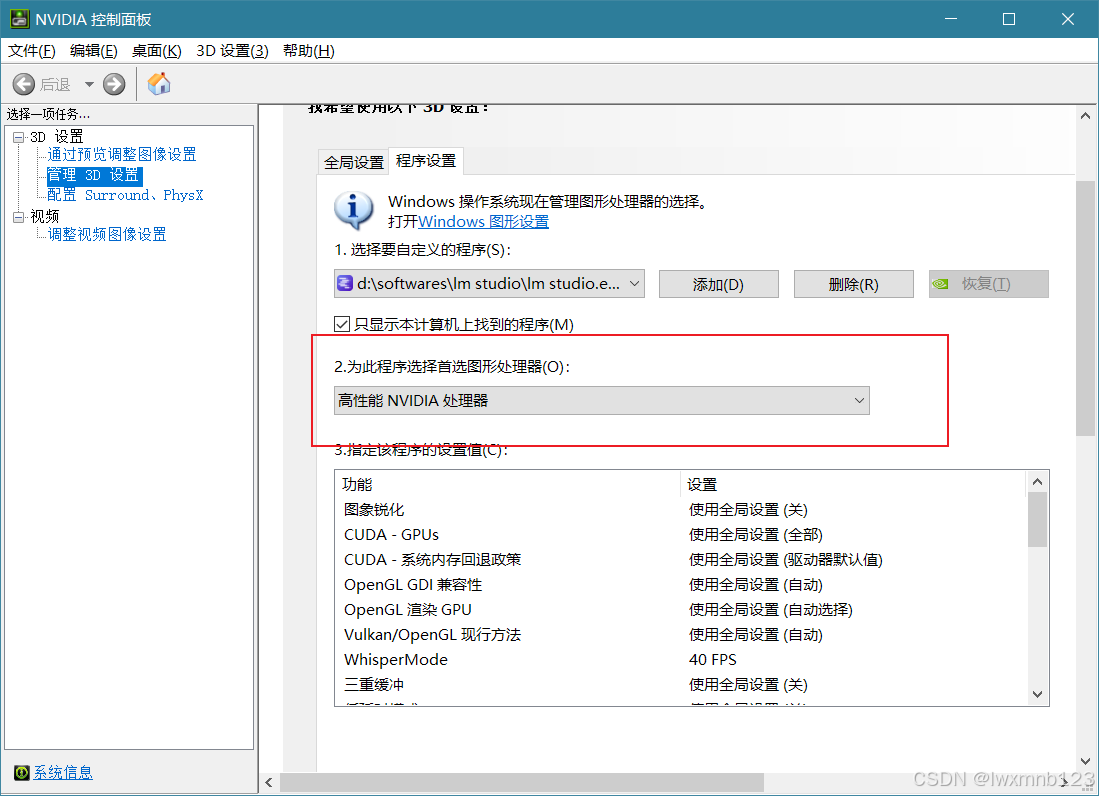
Task: Open the 高性能 NVIDIA 处理器 dropdown
Action: 602,401
